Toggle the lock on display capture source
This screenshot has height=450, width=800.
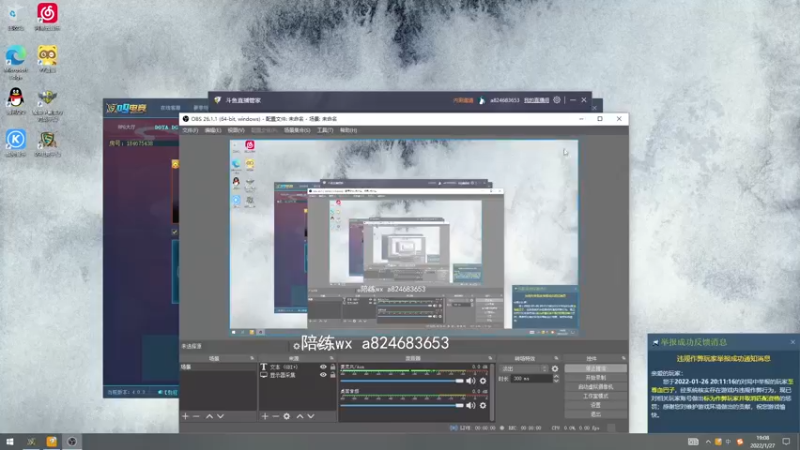point(333,375)
